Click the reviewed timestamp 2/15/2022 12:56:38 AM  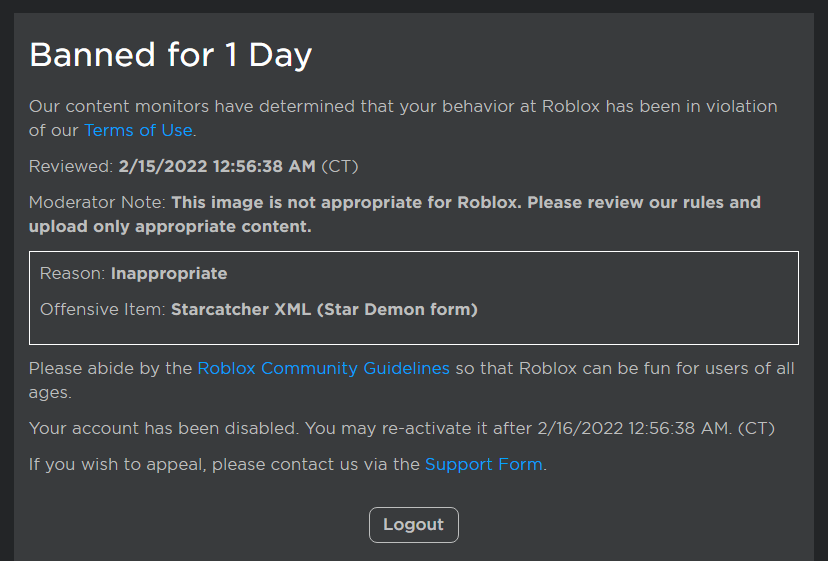pos(217,167)
